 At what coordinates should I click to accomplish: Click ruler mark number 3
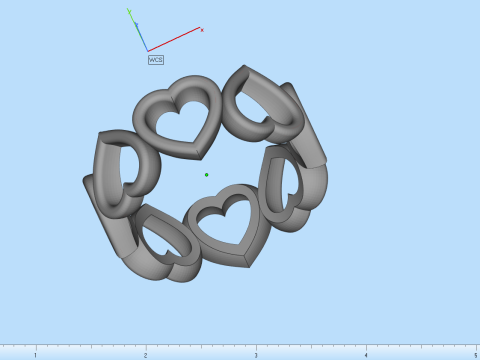(256, 356)
